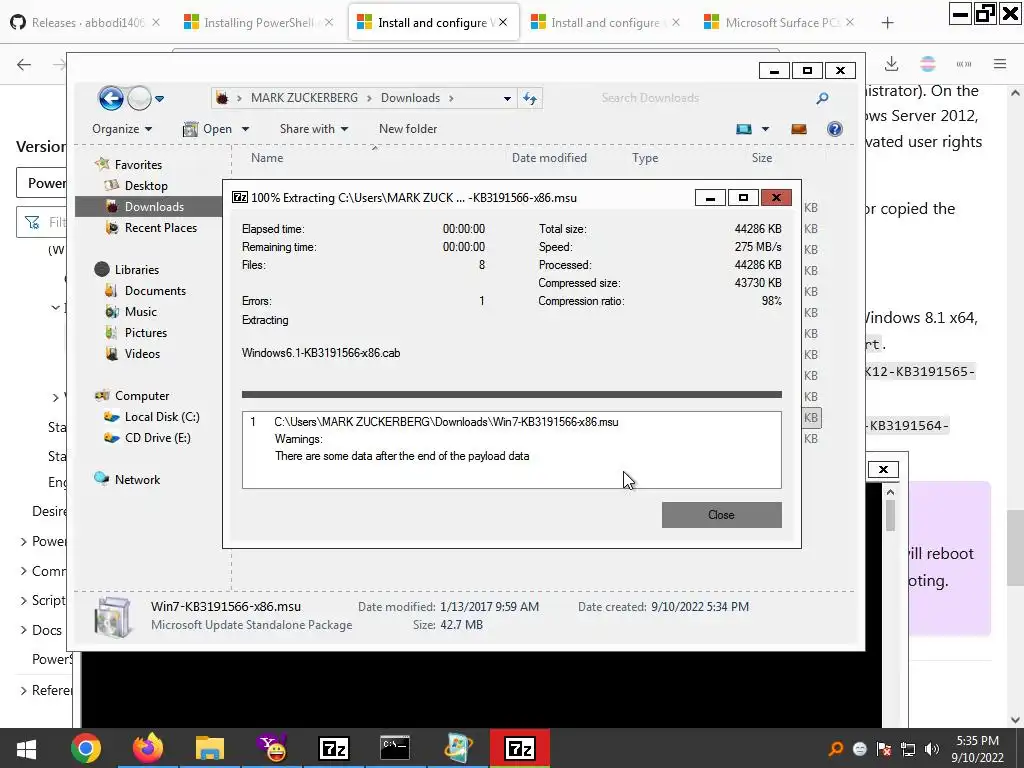Open the Pictures library

tap(146, 332)
